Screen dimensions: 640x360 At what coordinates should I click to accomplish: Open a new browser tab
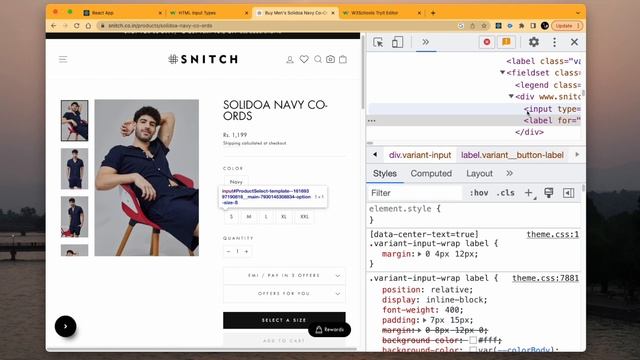click(x=433, y=13)
